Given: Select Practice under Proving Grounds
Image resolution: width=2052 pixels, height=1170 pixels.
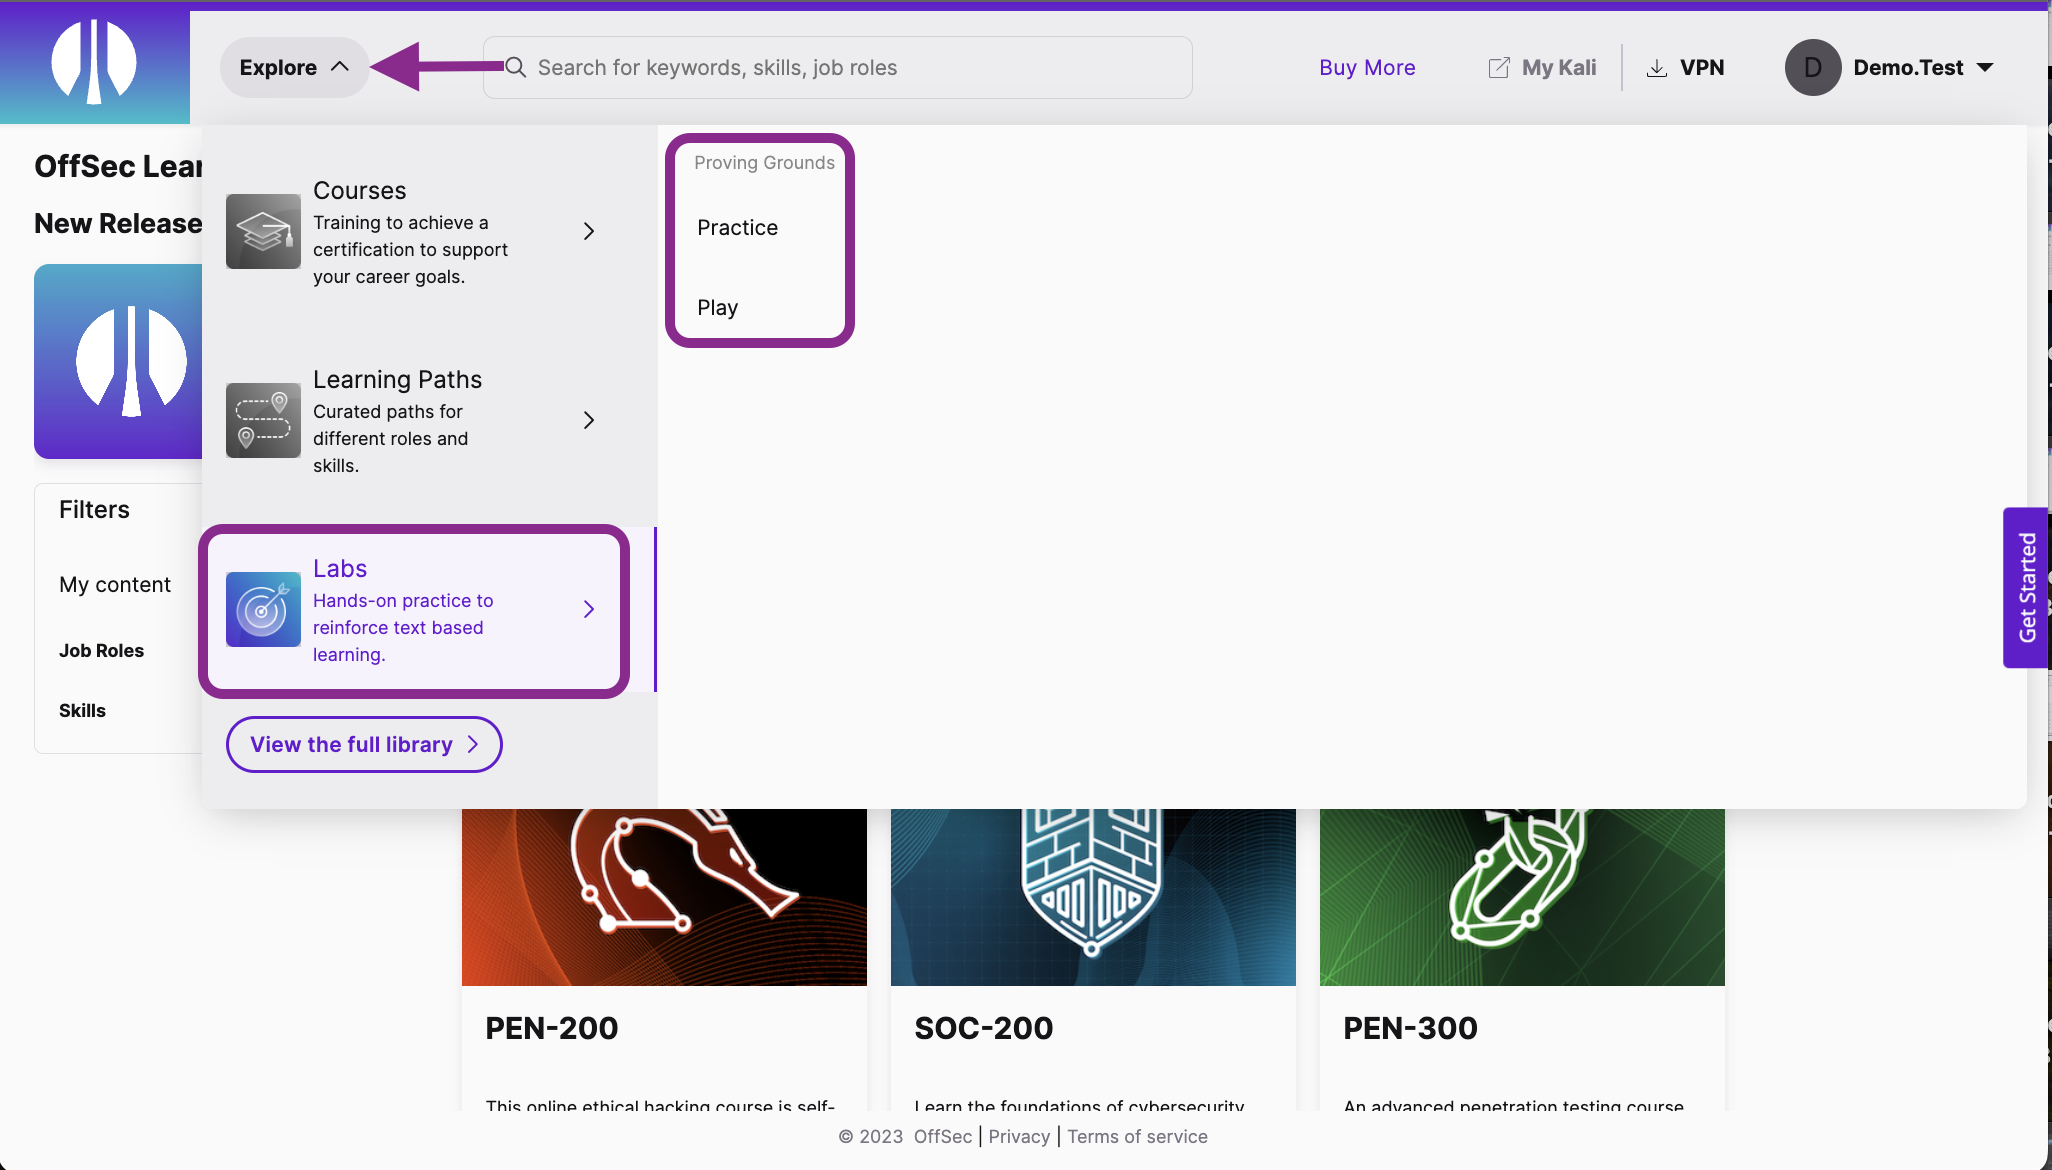Looking at the screenshot, I should (736, 227).
